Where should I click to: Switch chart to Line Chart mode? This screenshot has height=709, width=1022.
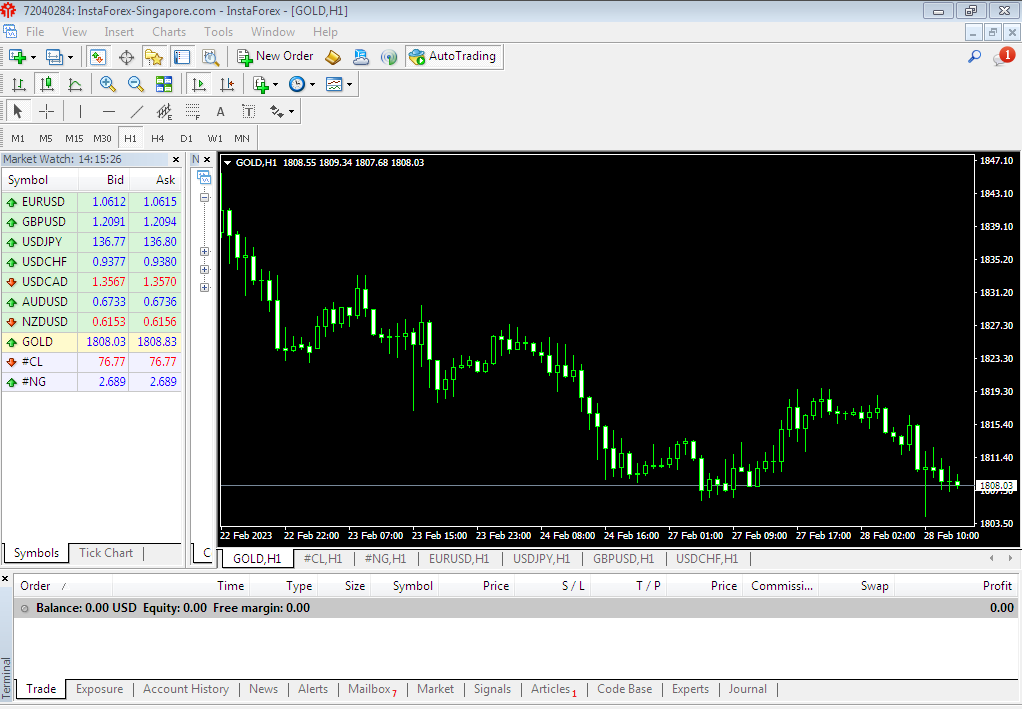[x=74, y=84]
